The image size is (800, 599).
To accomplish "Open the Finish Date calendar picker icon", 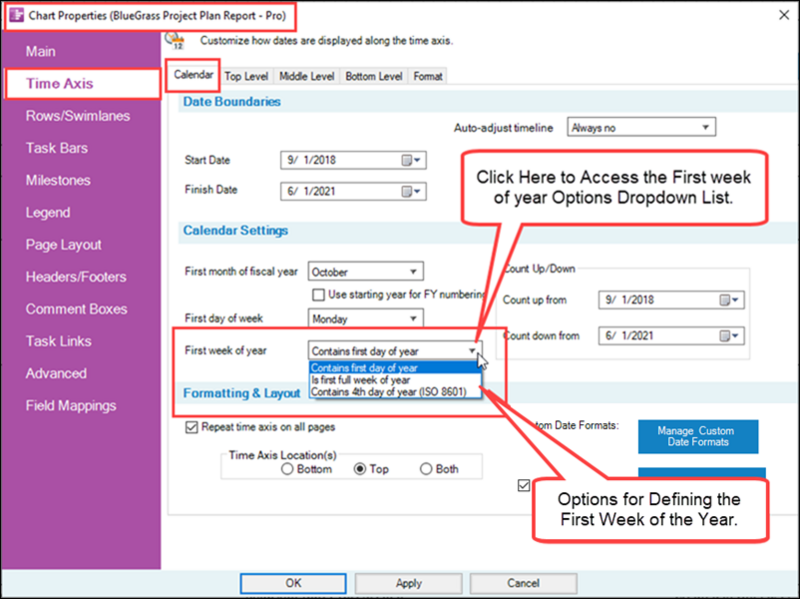I will [411, 192].
